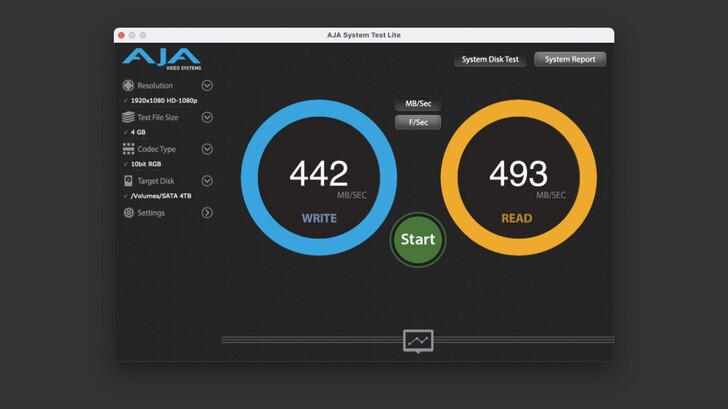Click the Codec Type grid icon
The image size is (728, 409).
(128, 149)
